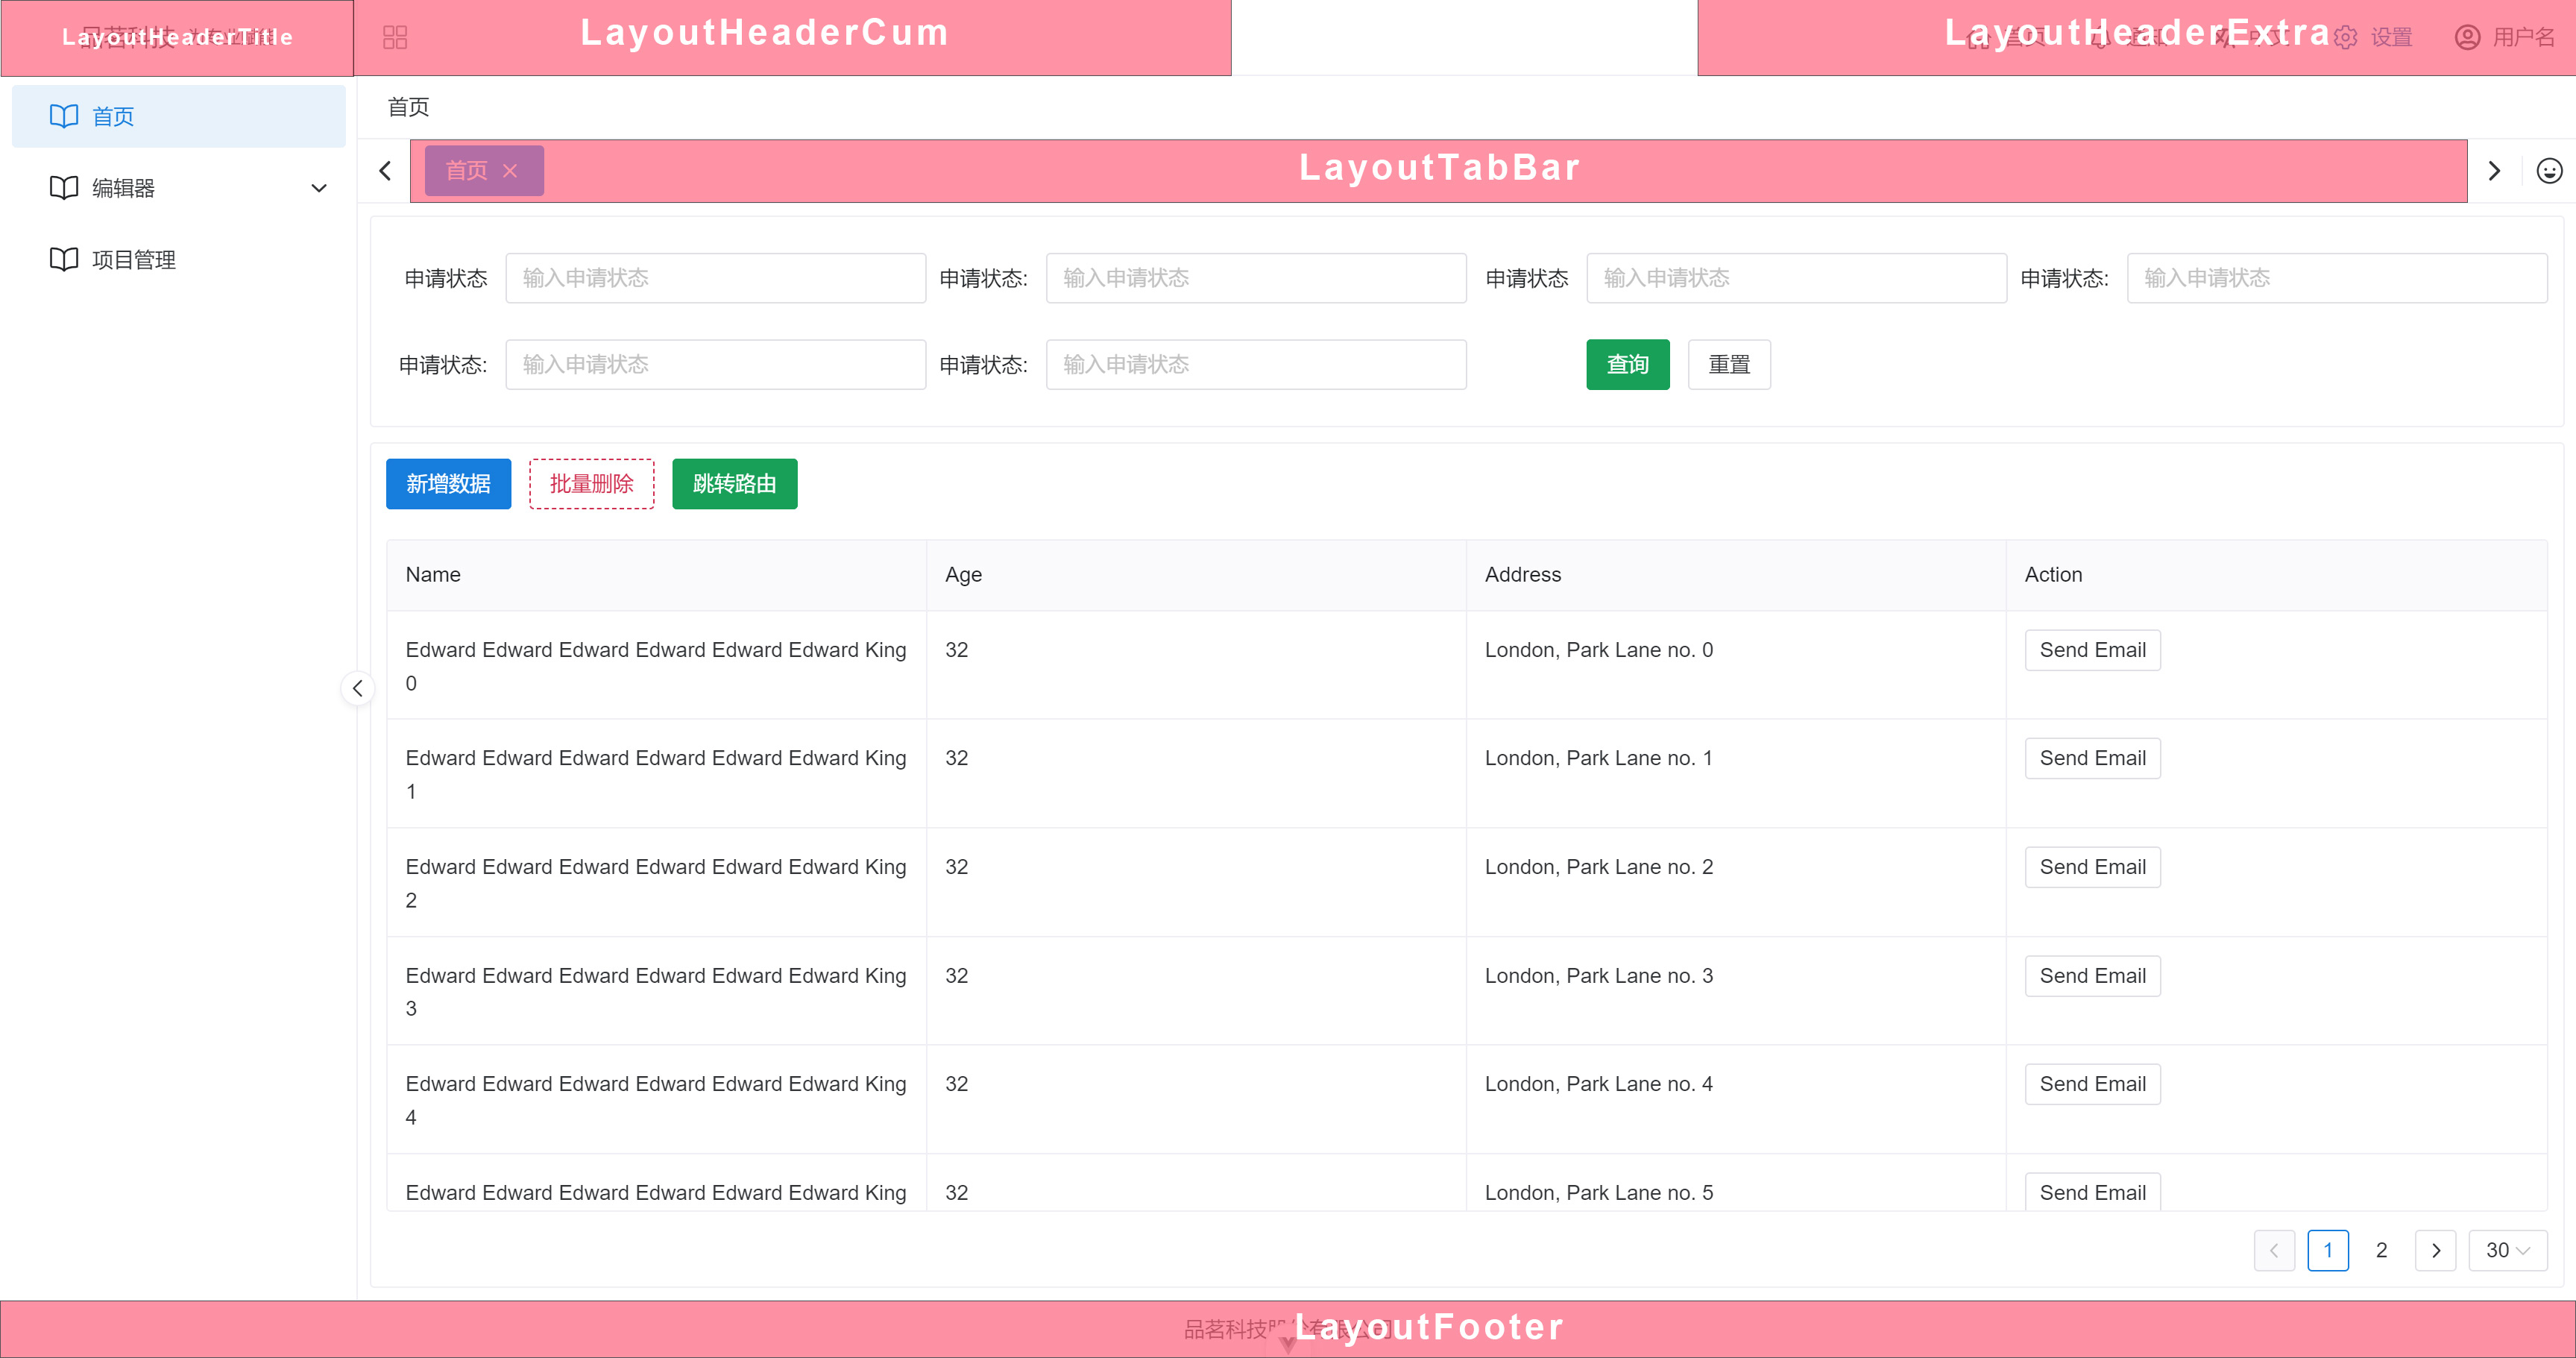Click the Name column header
This screenshot has width=2576, height=1358.
(x=656, y=575)
